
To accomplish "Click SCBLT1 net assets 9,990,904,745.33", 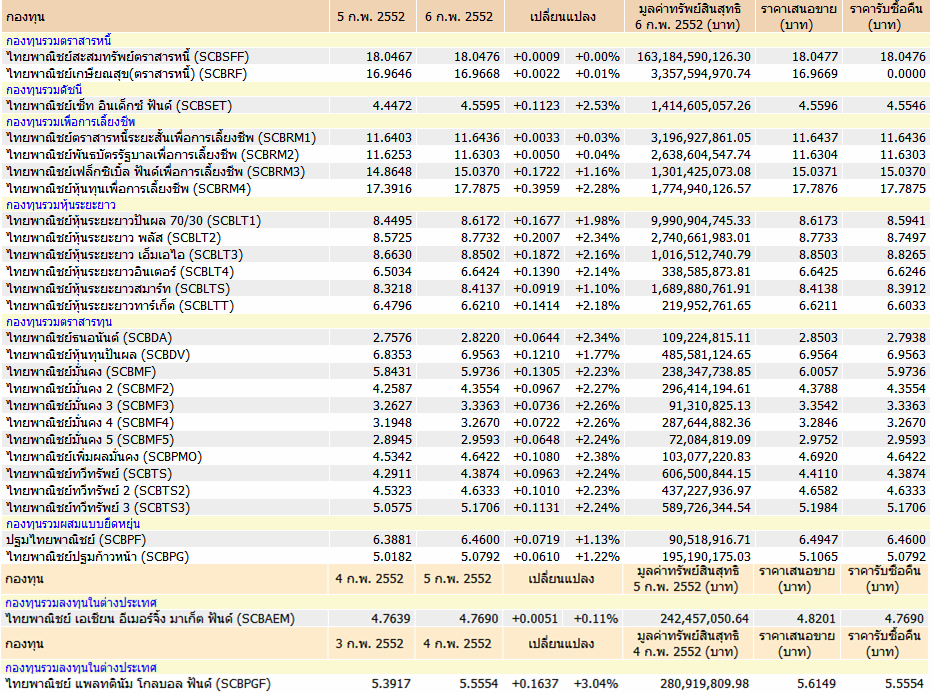I will point(700,220).
